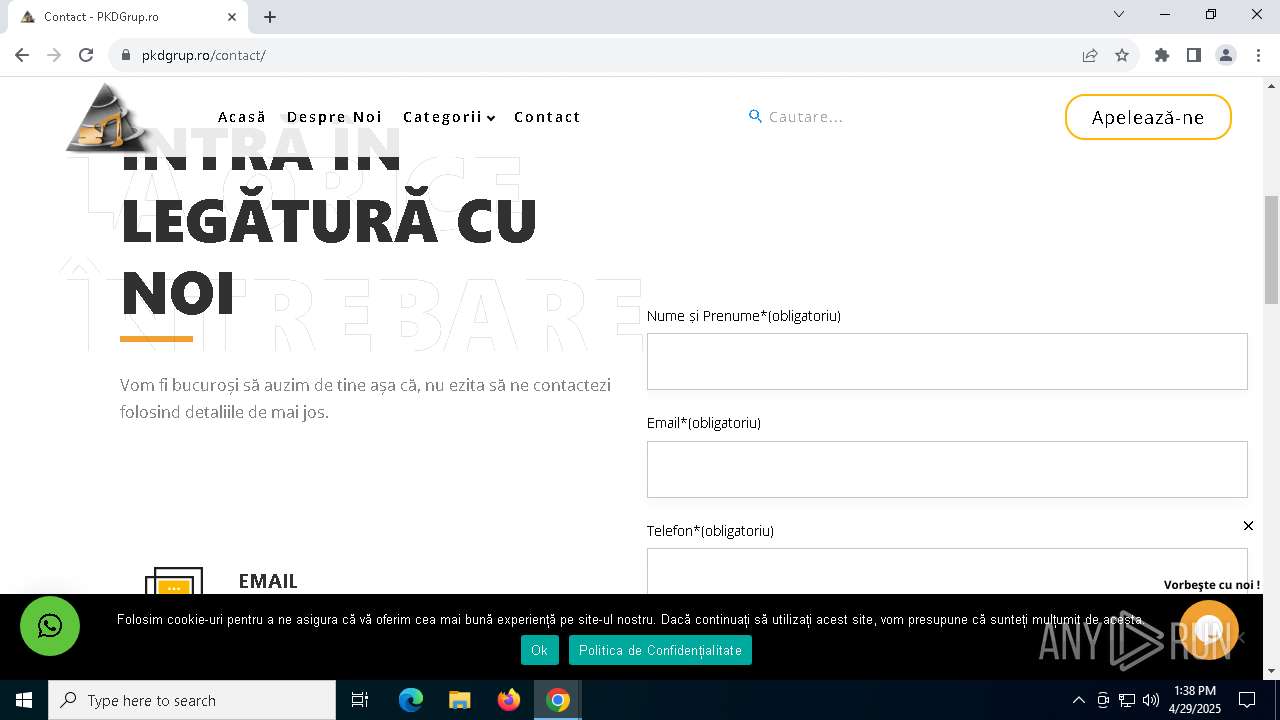The height and width of the screenshot is (720, 1280).
Task: Click the search magnifier icon
Action: click(756, 117)
